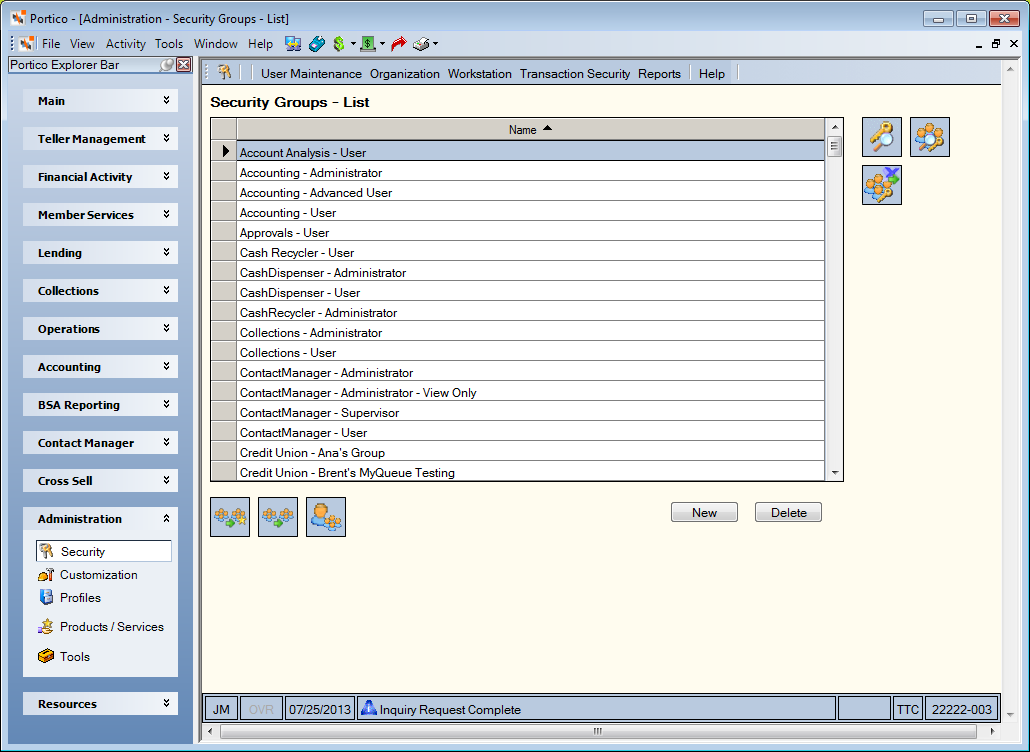Collapse the Administration section
The image size is (1030, 752).
[166, 518]
